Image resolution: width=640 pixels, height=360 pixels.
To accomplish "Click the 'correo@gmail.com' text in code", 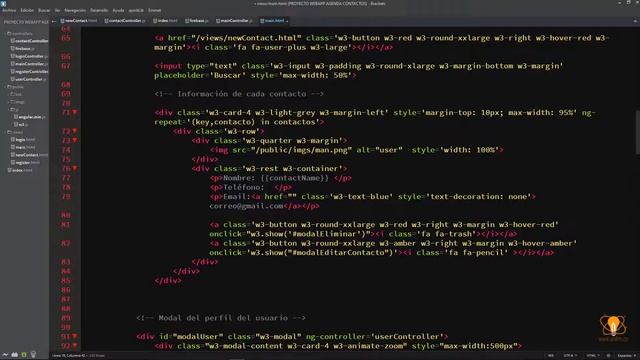I will (x=247, y=206).
